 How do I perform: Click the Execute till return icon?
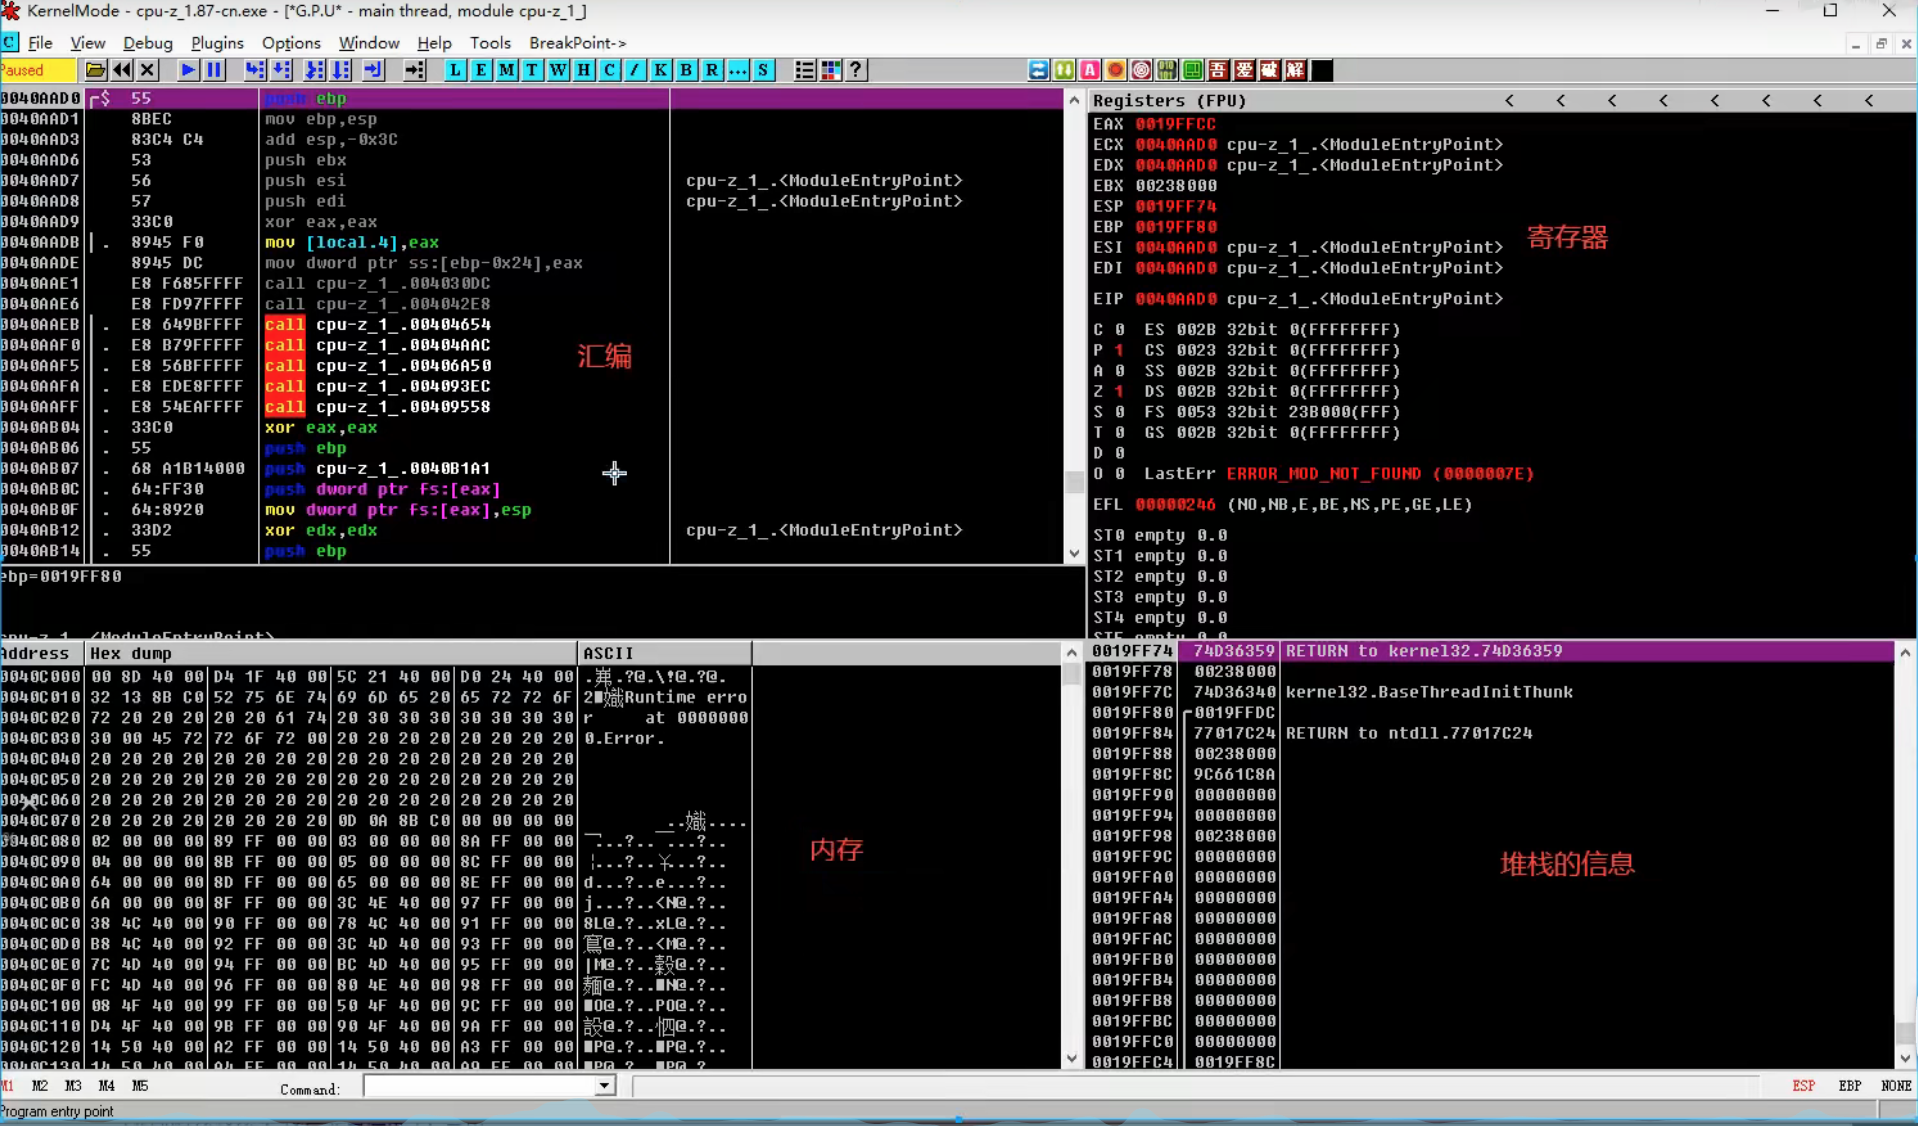point(373,70)
